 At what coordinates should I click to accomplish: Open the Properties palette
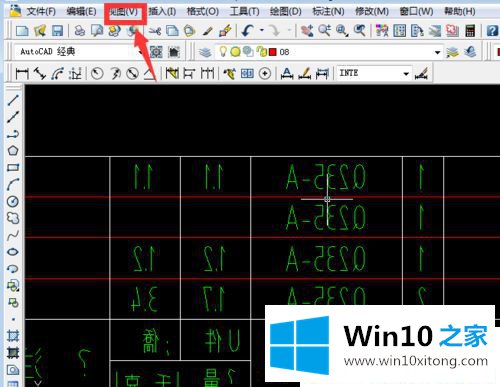coord(382,31)
